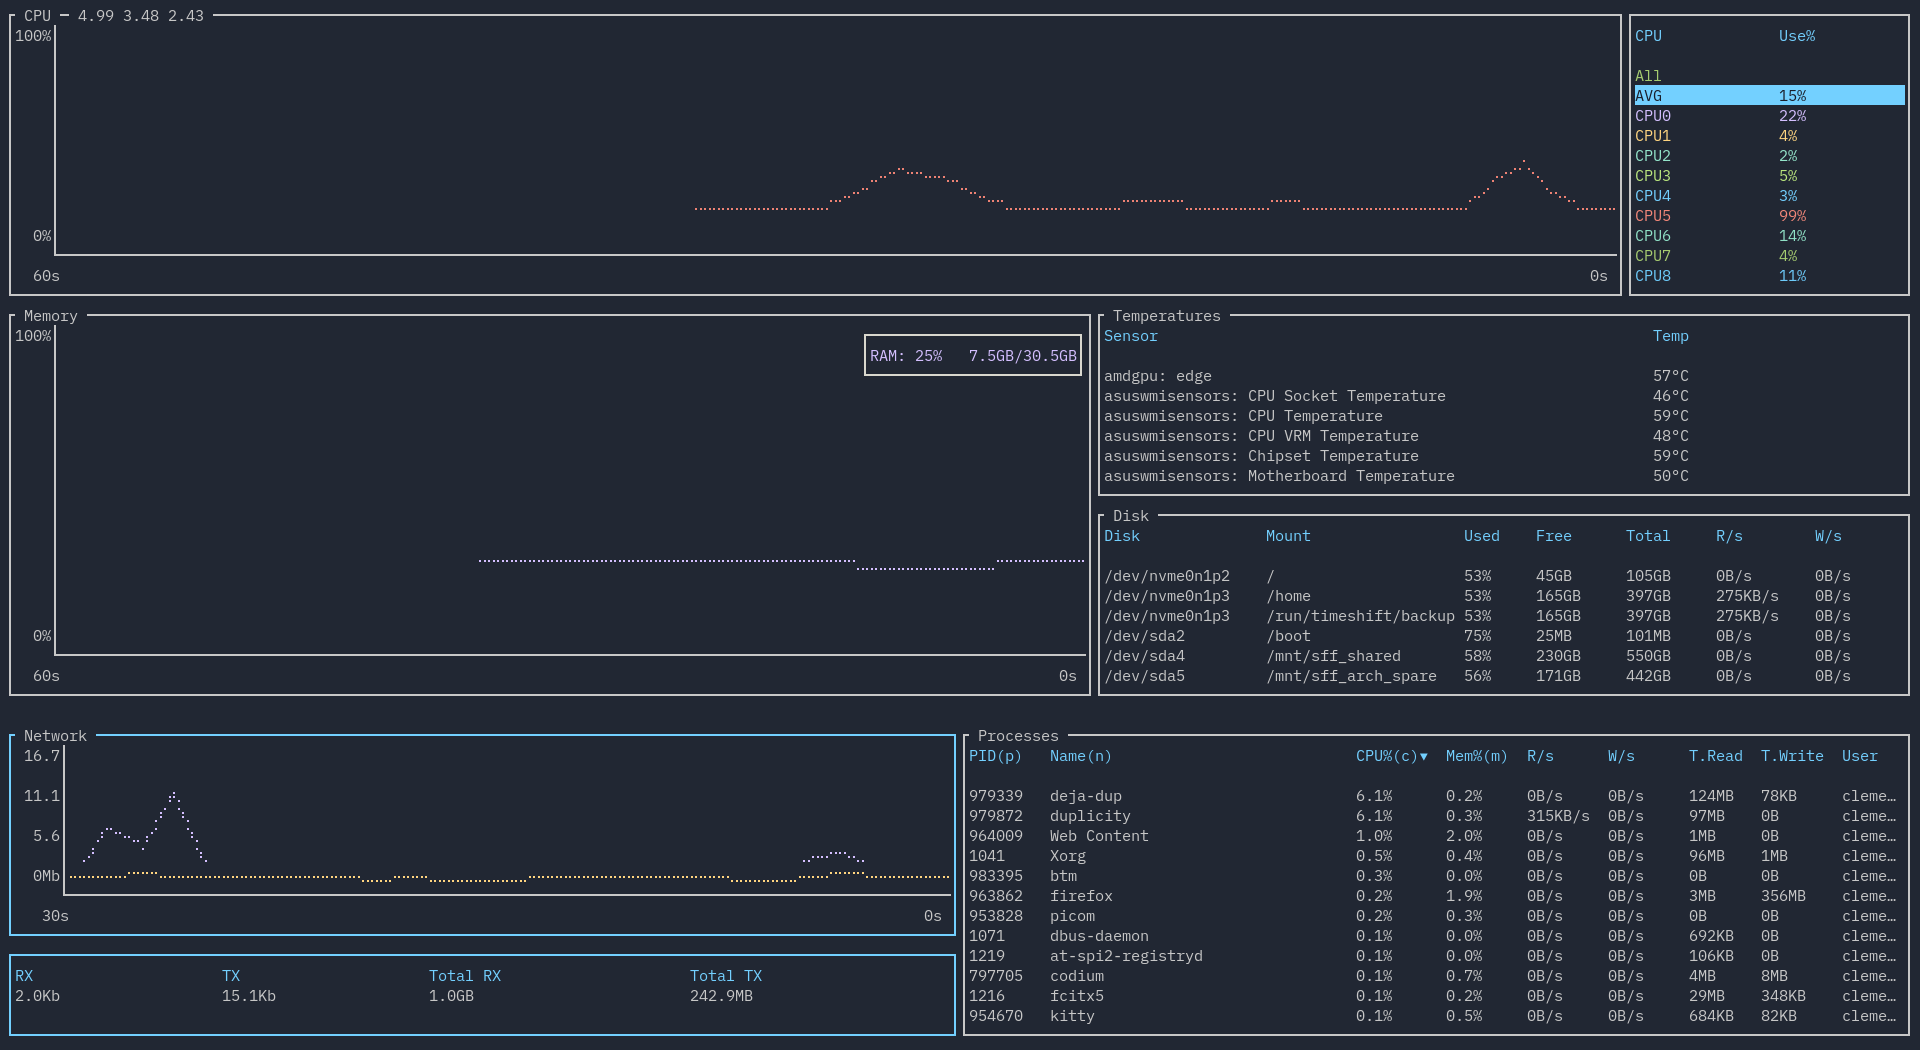
Task: Click the Used column header in Disk
Action: [1481, 536]
